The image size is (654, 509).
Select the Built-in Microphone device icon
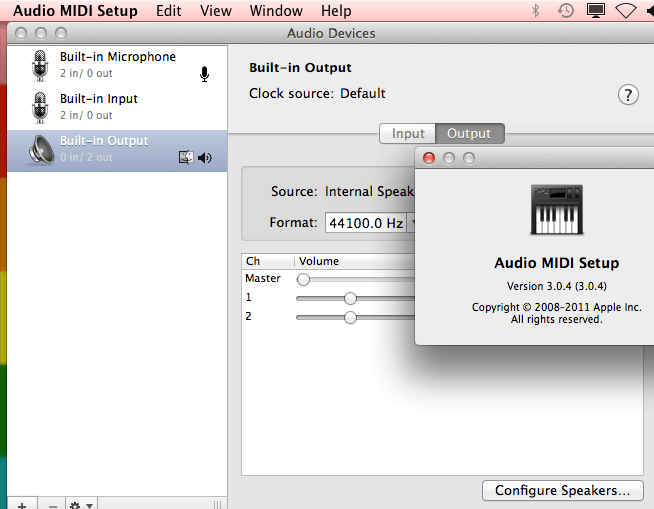[x=40, y=66]
